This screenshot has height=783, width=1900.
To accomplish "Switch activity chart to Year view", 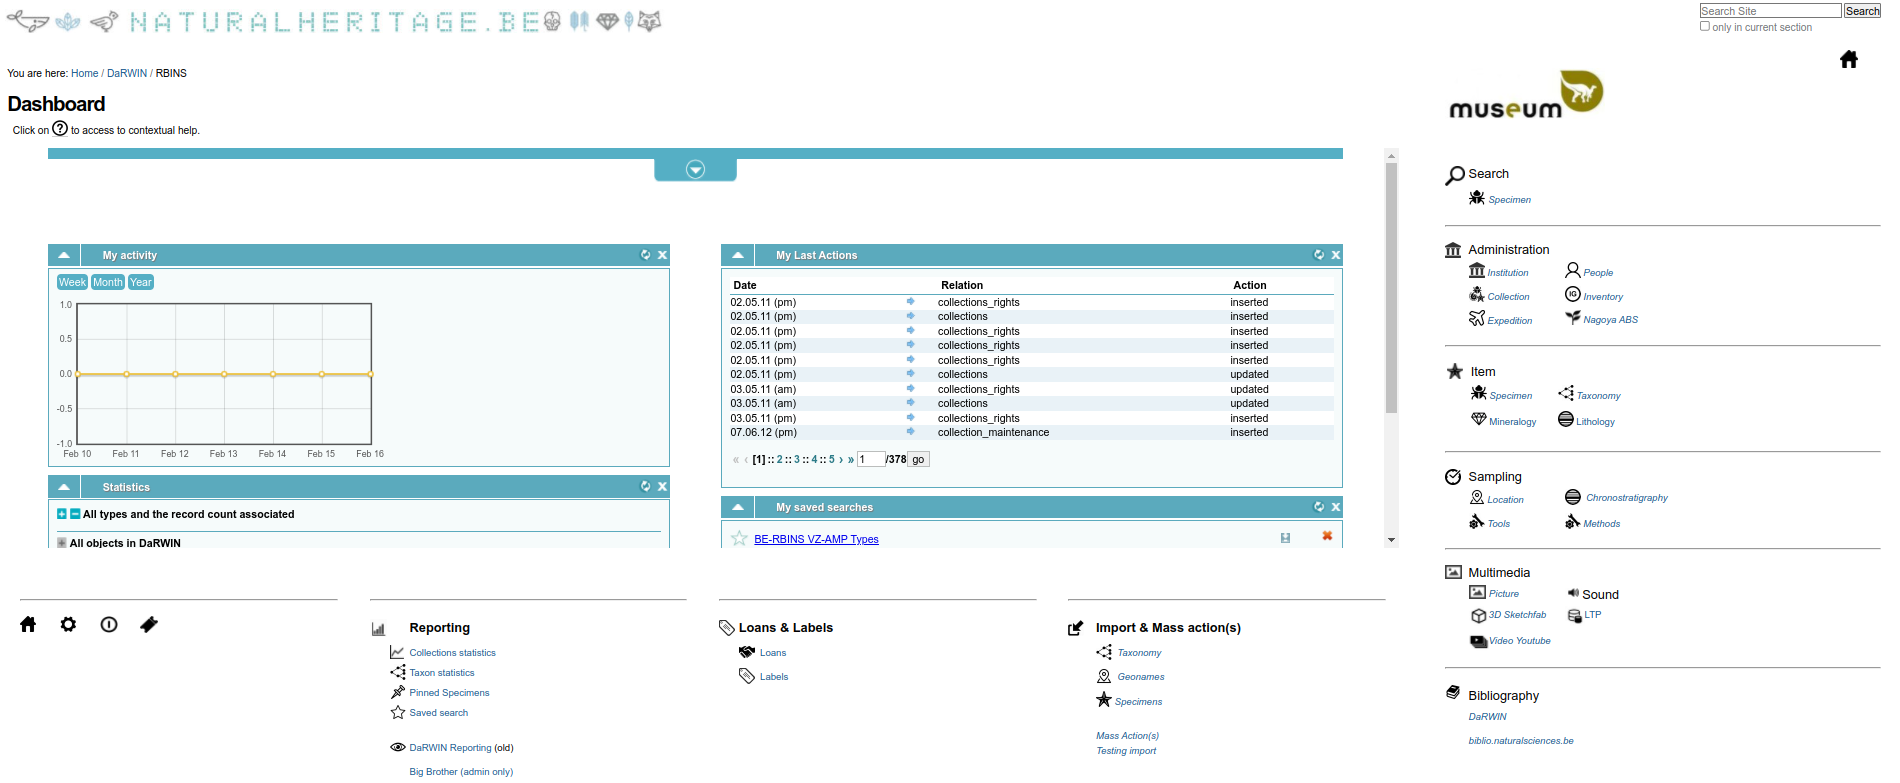I will point(141,282).
